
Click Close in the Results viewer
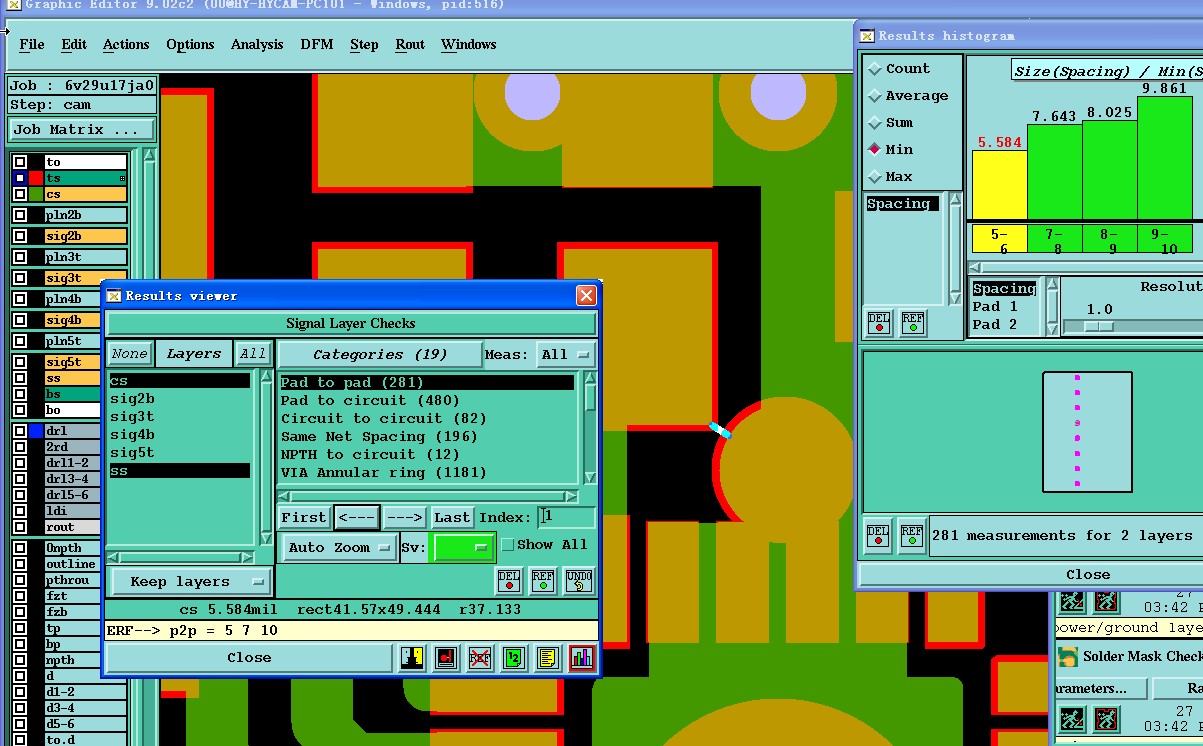coord(249,658)
